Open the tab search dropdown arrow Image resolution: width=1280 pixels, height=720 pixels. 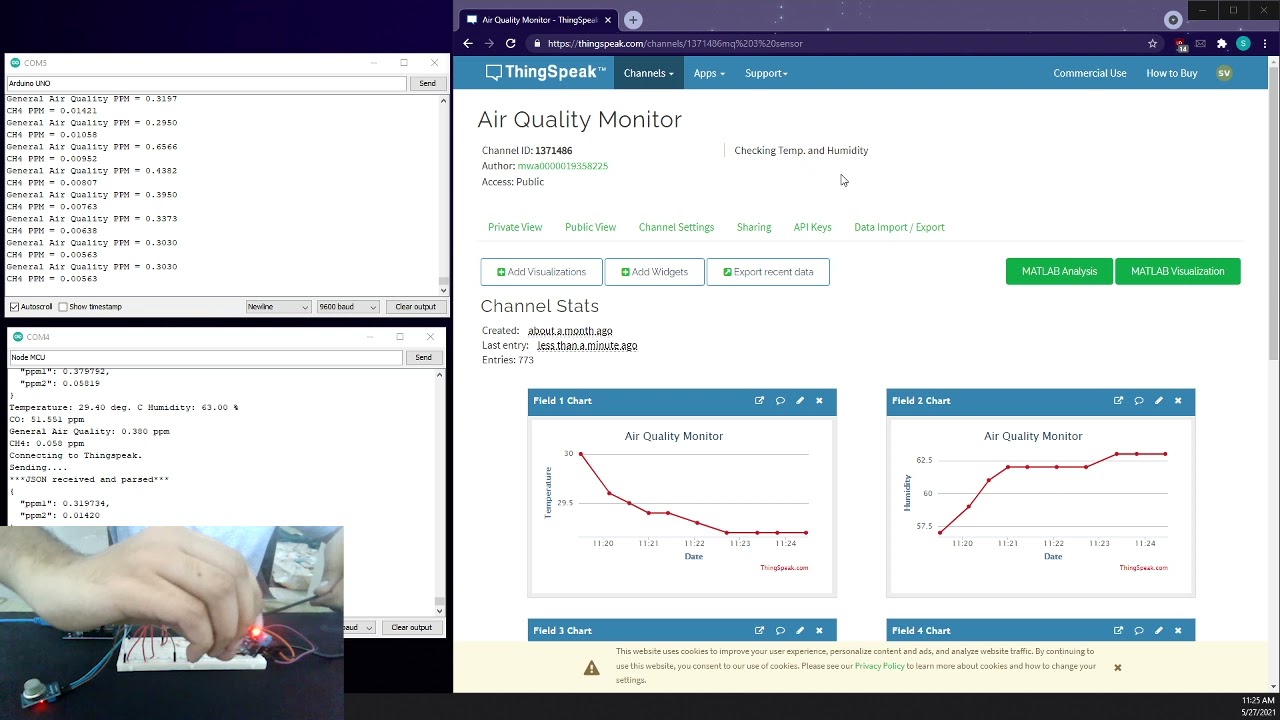coord(1173,20)
